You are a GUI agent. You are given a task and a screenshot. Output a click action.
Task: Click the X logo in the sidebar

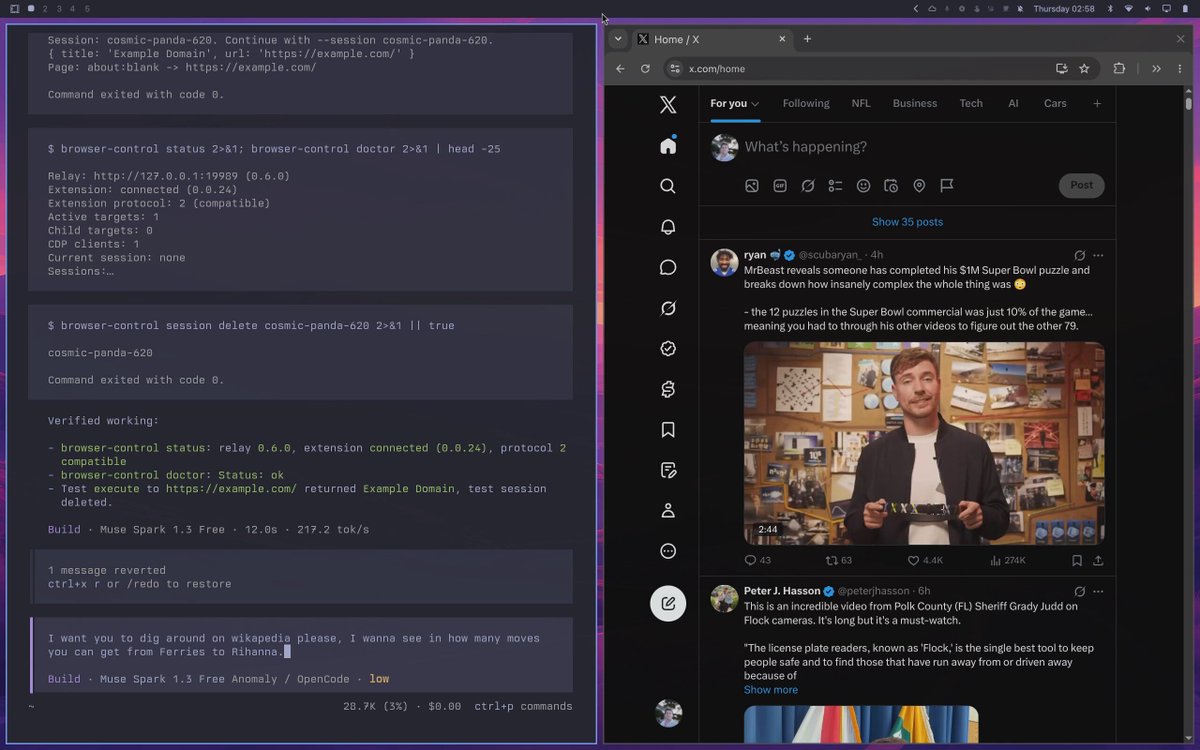[x=668, y=105]
